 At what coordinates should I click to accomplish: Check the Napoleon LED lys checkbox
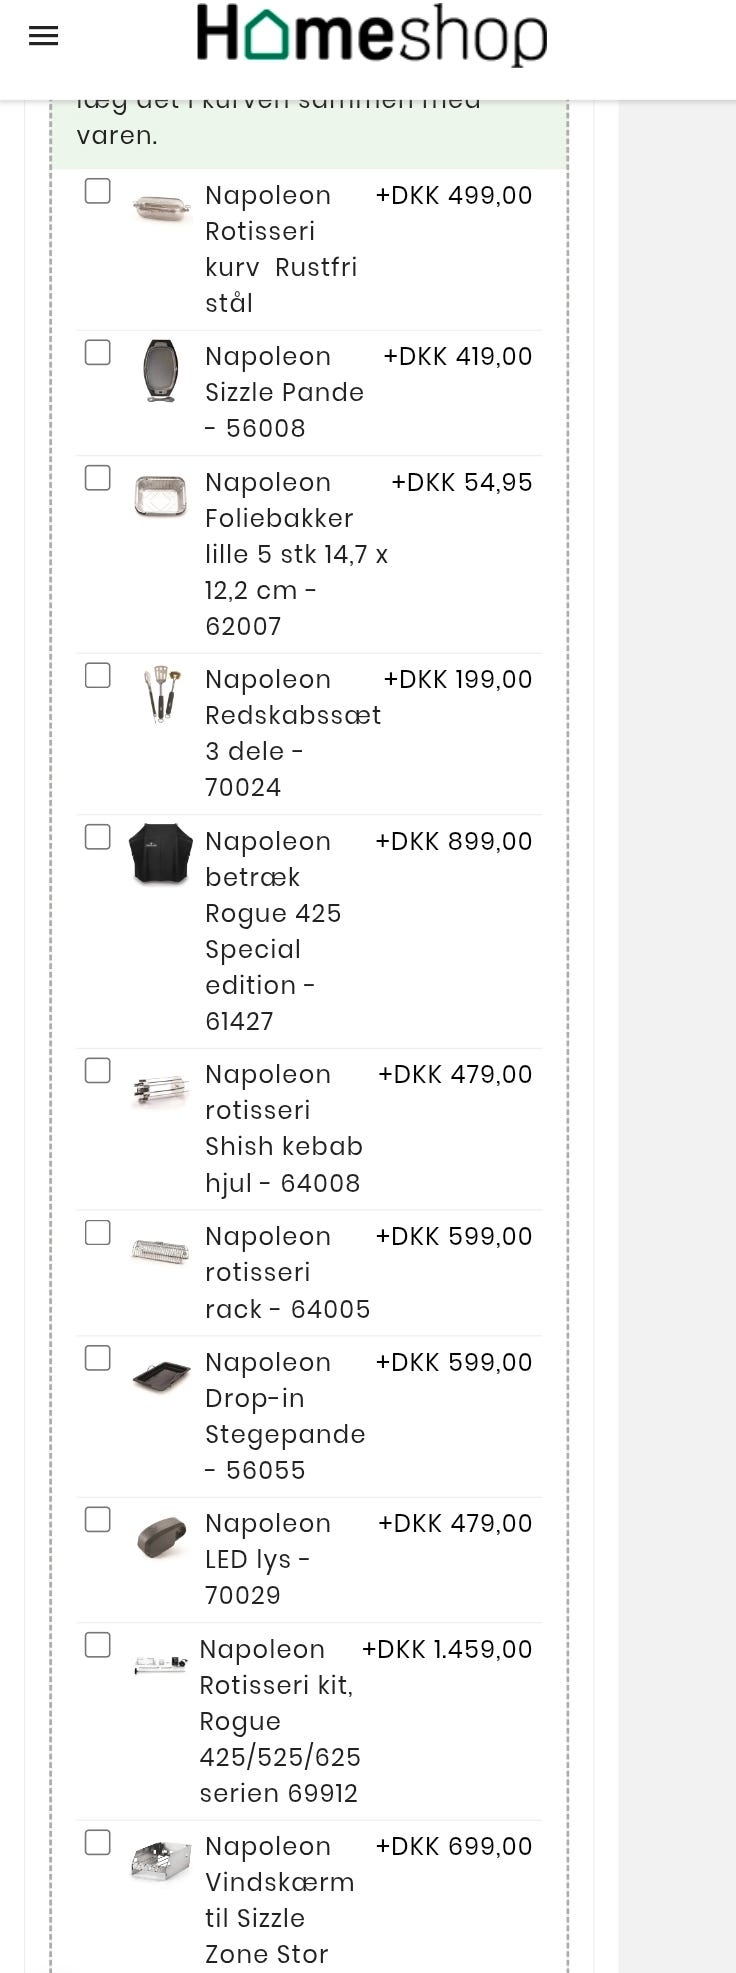click(x=98, y=1519)
